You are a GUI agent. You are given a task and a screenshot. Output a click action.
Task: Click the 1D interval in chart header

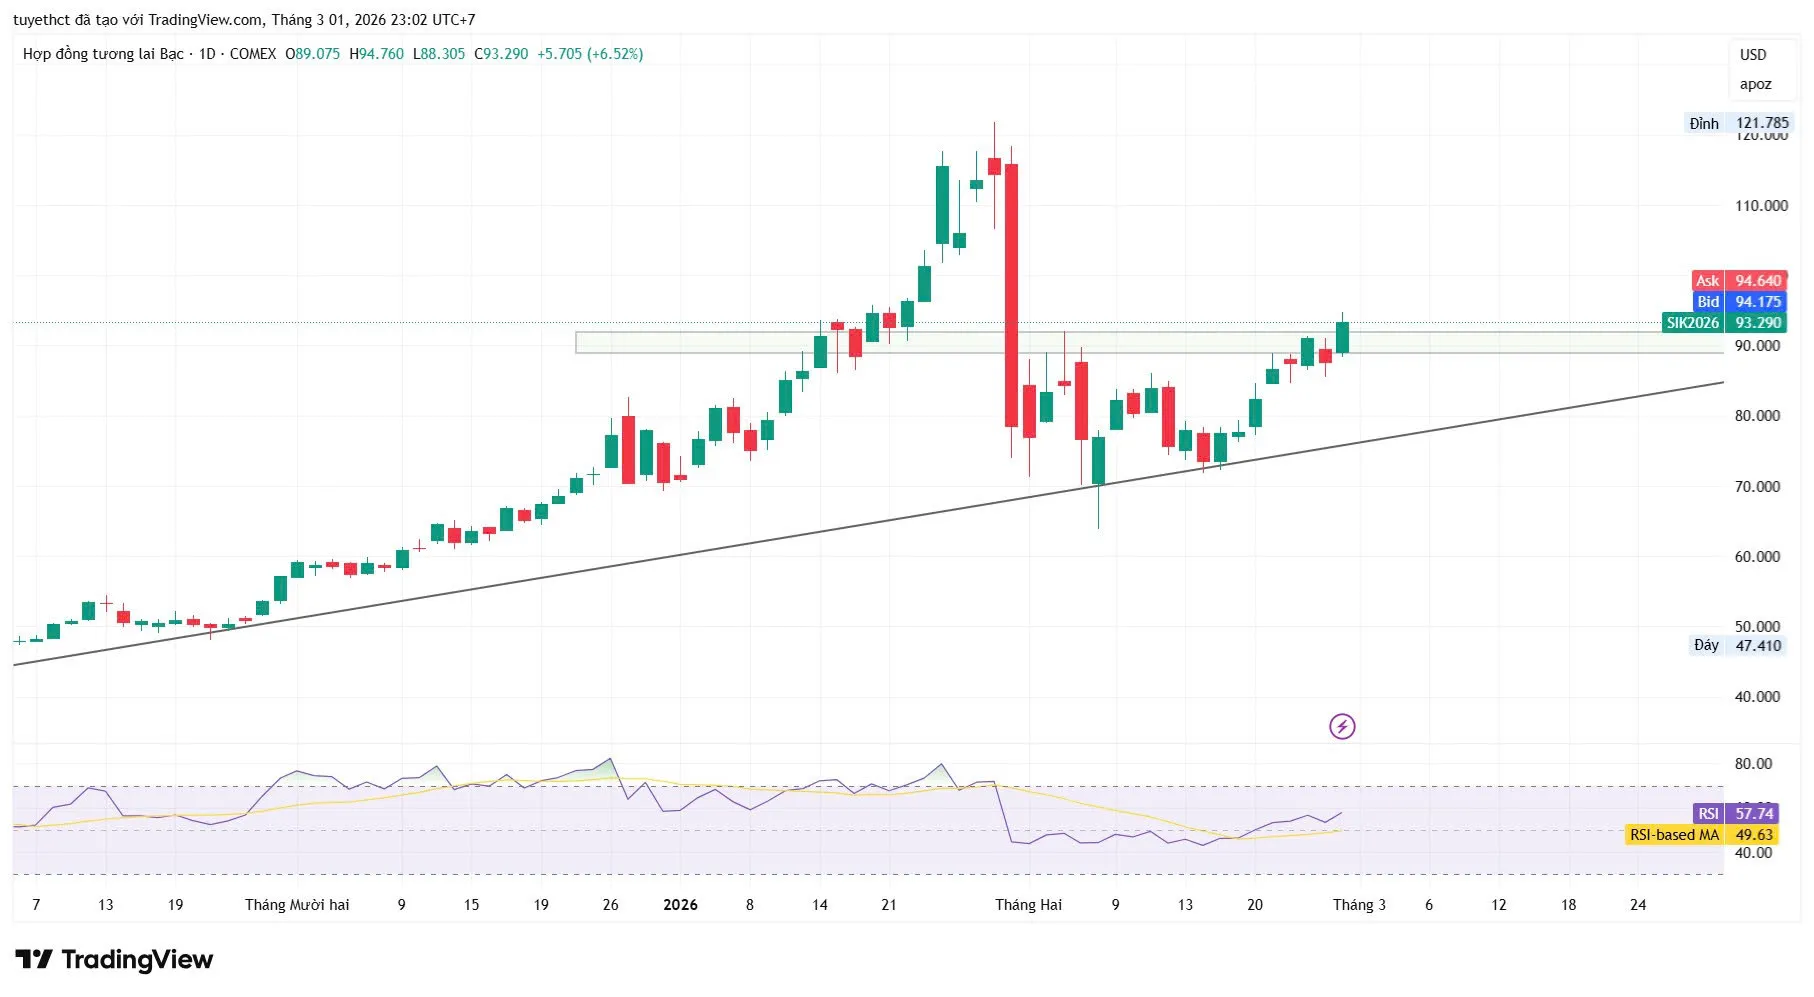[207, 54]
